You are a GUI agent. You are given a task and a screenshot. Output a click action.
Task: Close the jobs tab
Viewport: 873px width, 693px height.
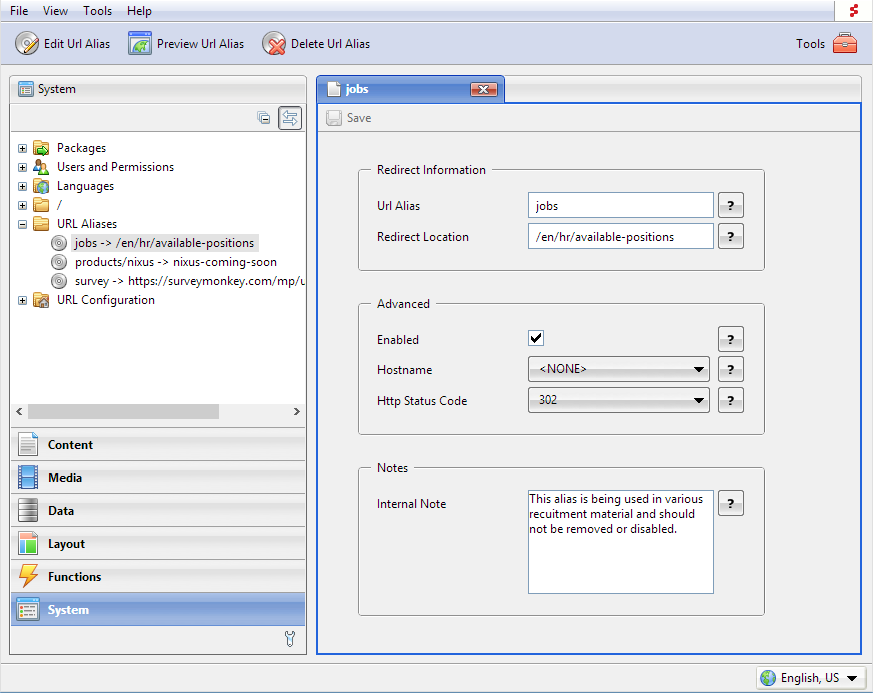point(483,90)
